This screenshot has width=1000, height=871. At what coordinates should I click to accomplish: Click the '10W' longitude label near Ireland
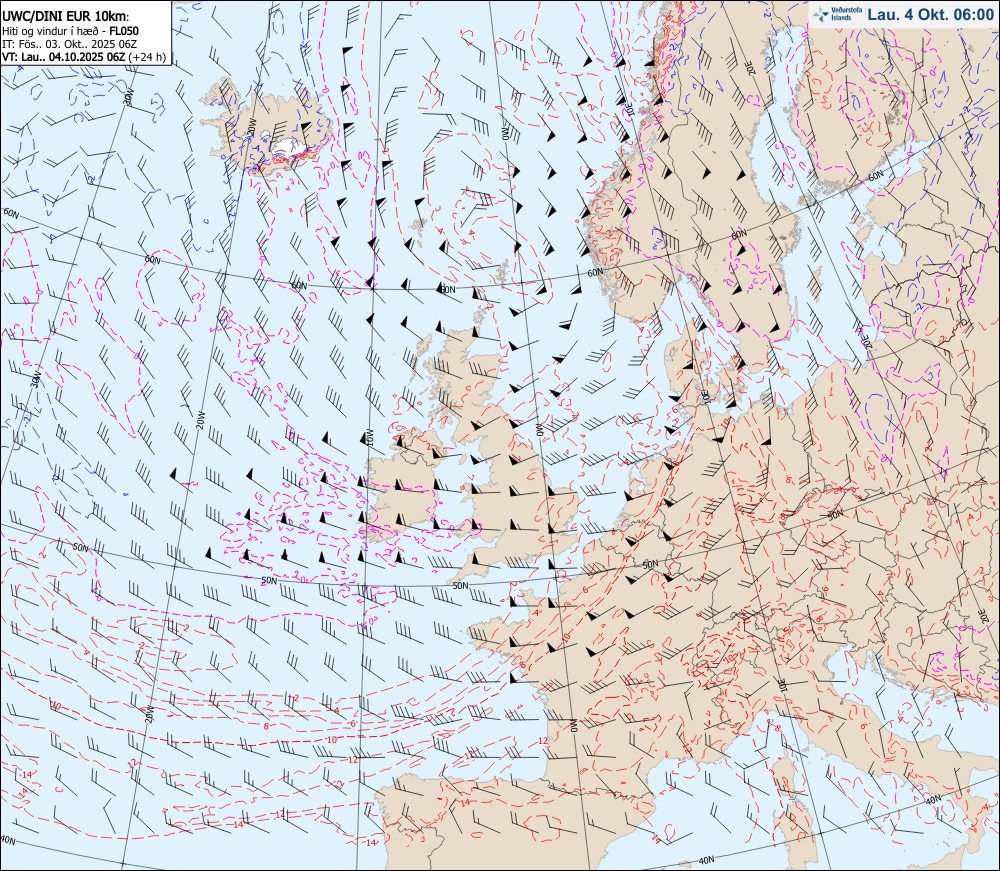pyautogui.click(x=369, y=437)
